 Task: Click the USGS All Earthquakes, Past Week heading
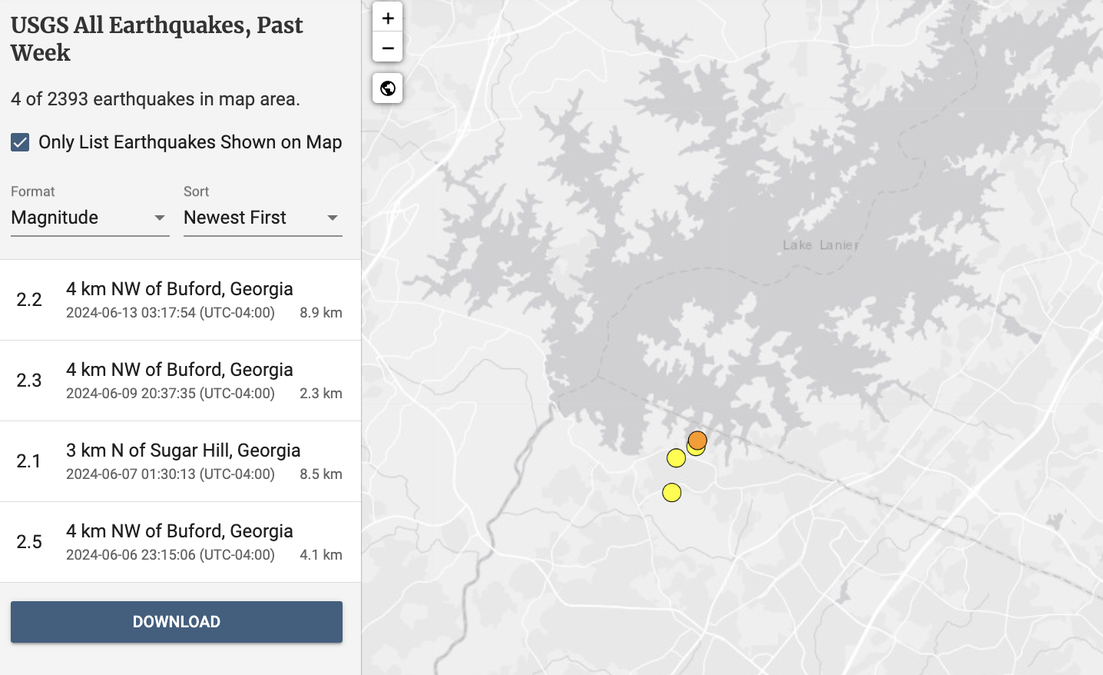(157, 39)
